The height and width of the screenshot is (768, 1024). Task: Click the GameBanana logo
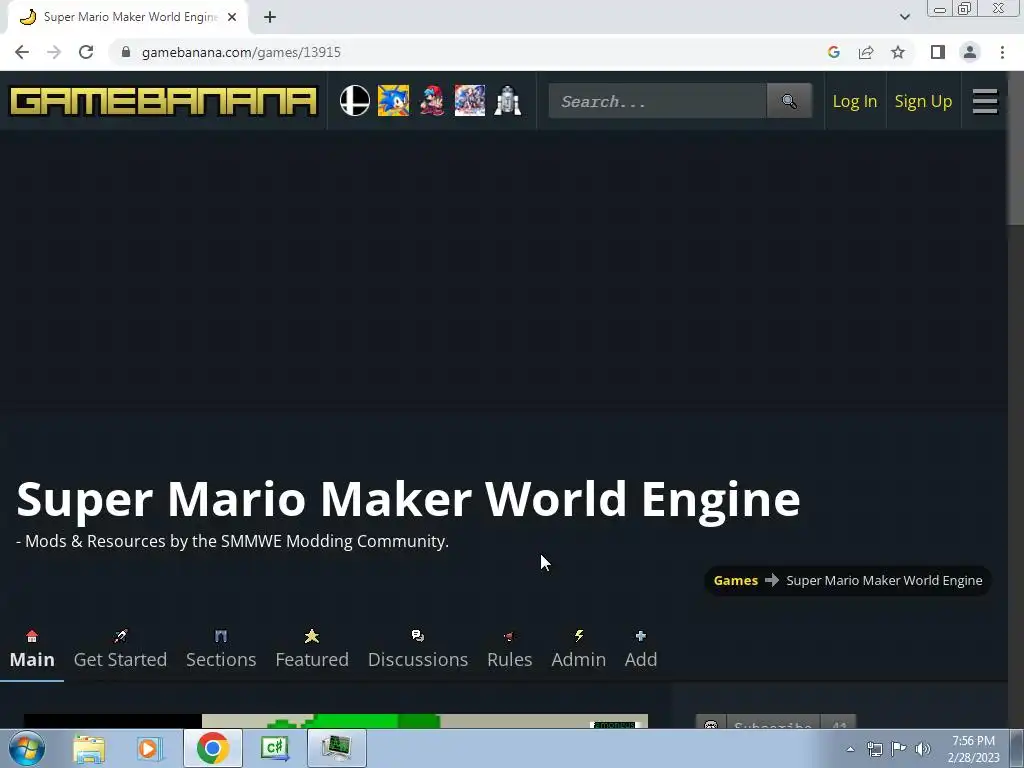click(x=163, y=101)
